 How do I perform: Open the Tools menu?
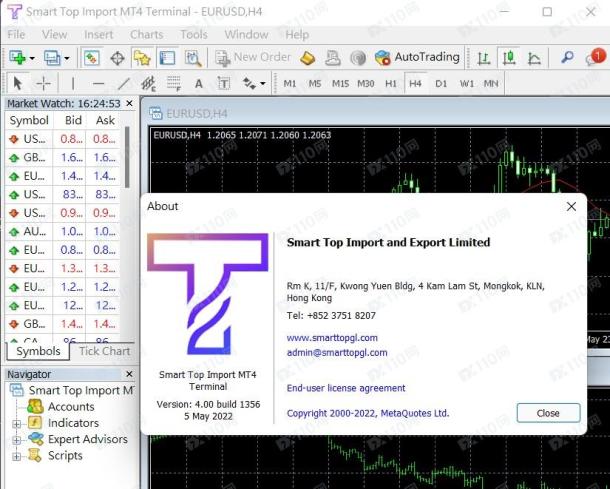pos(194,34)
